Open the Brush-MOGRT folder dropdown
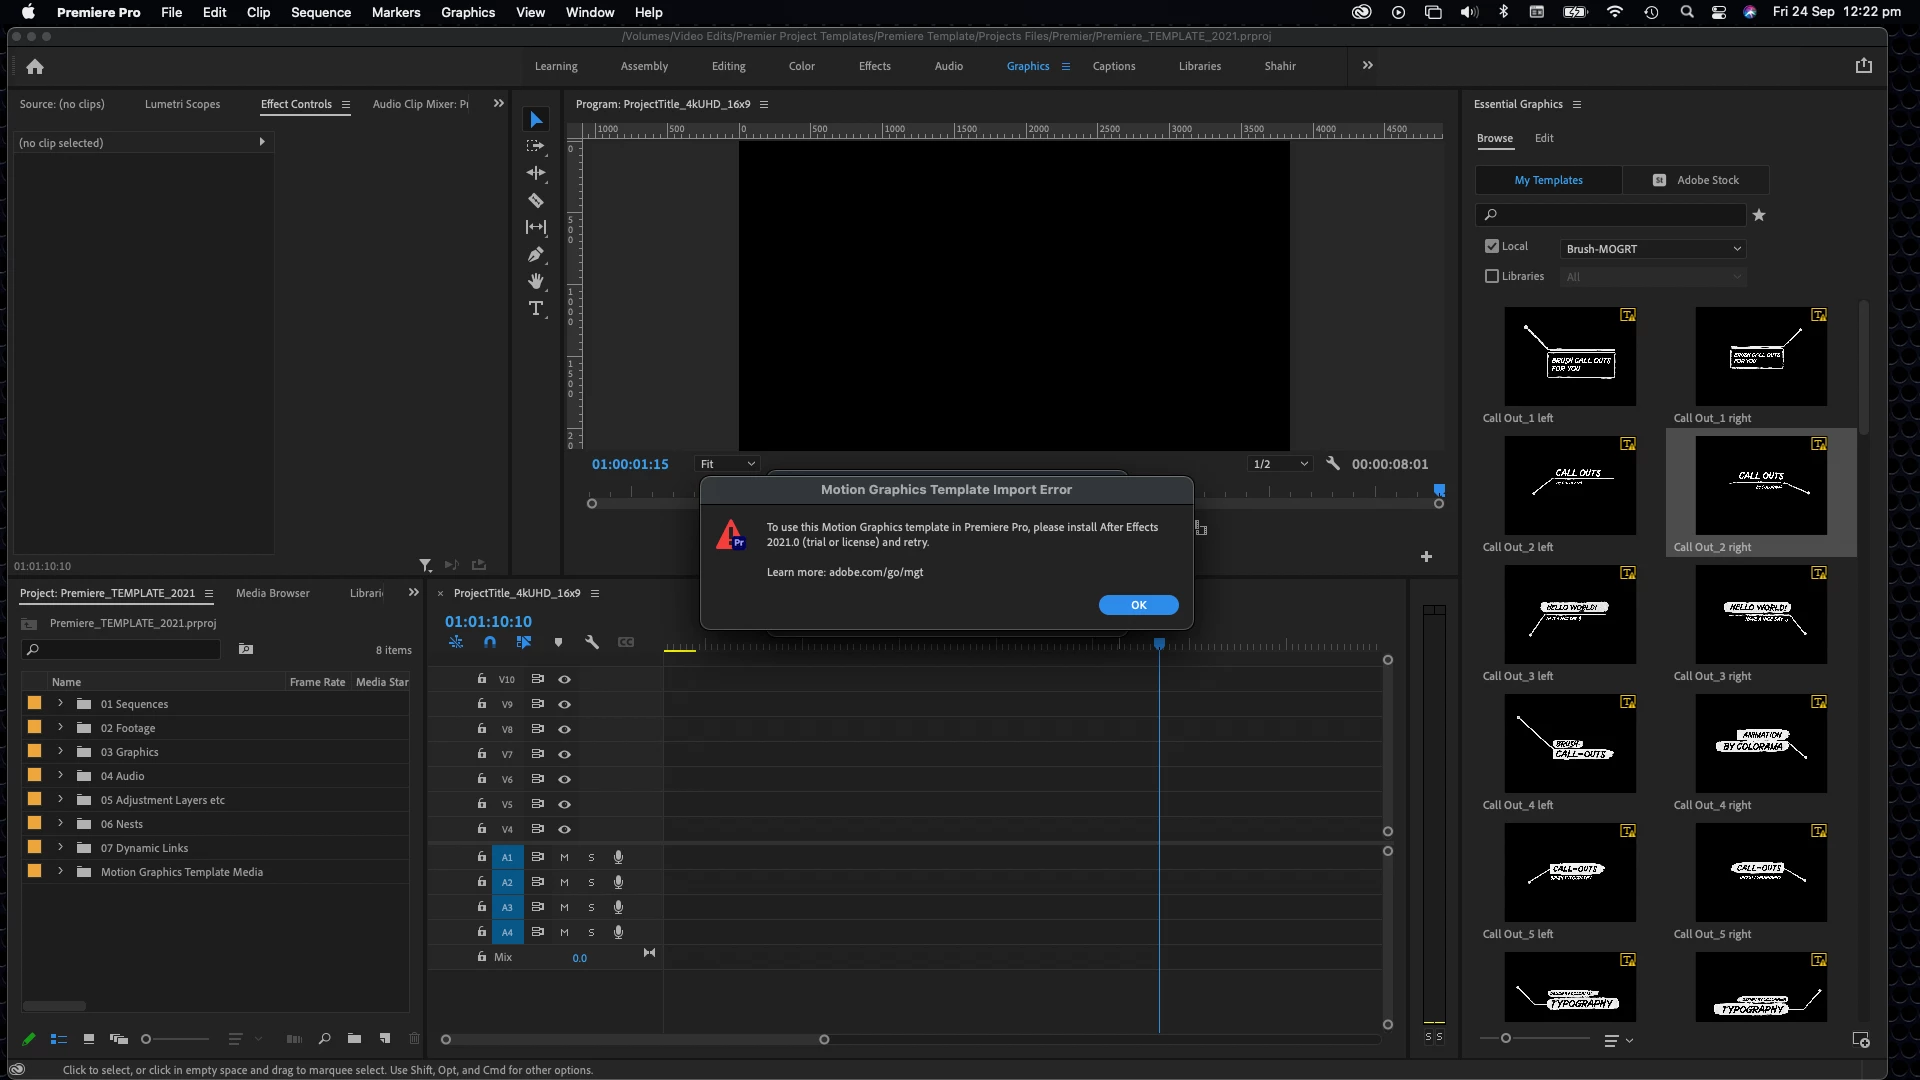 (1653, 249)
